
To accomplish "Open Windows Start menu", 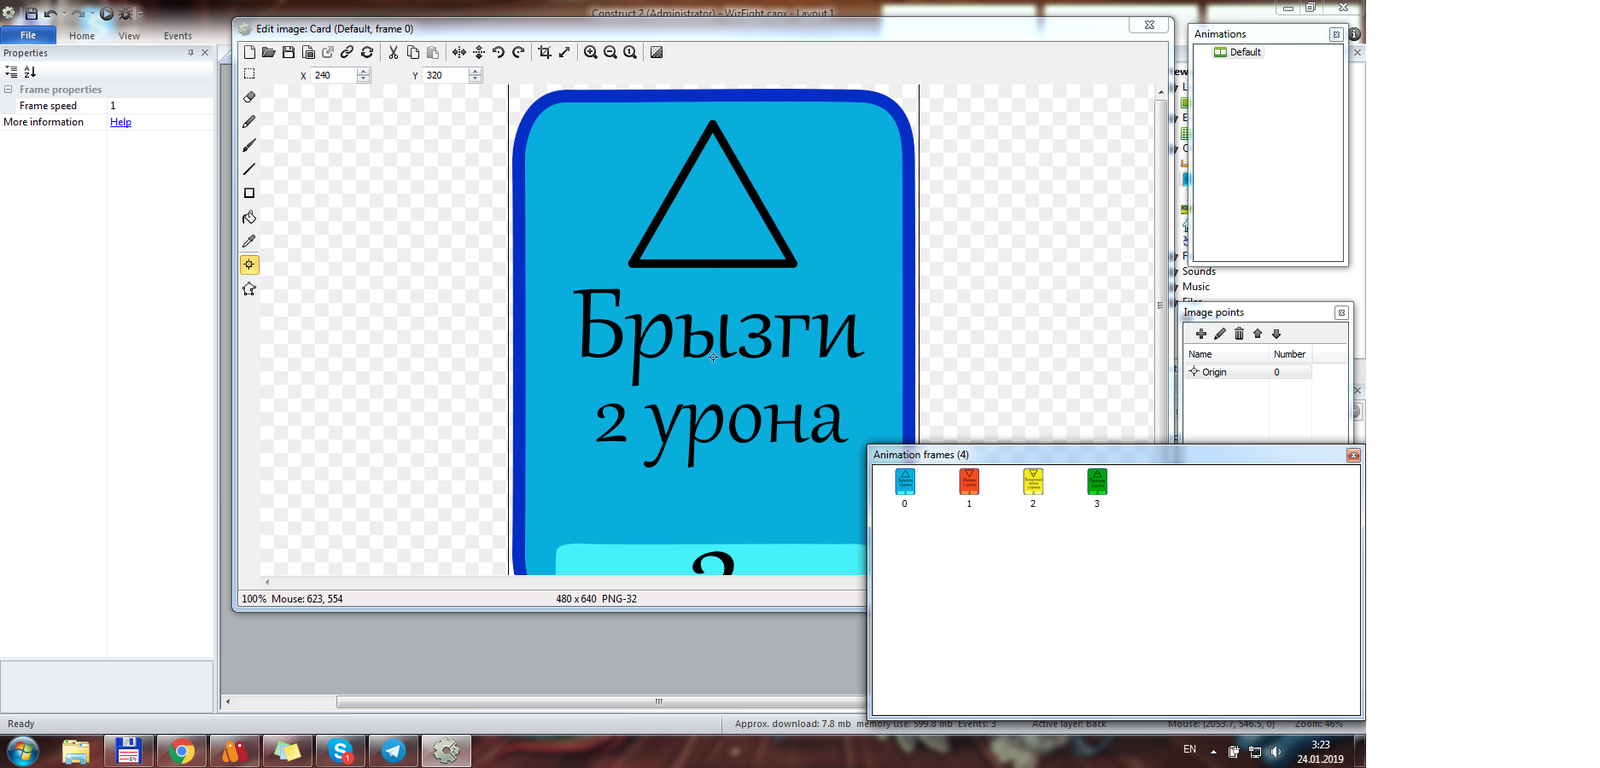I will (22, 751).
